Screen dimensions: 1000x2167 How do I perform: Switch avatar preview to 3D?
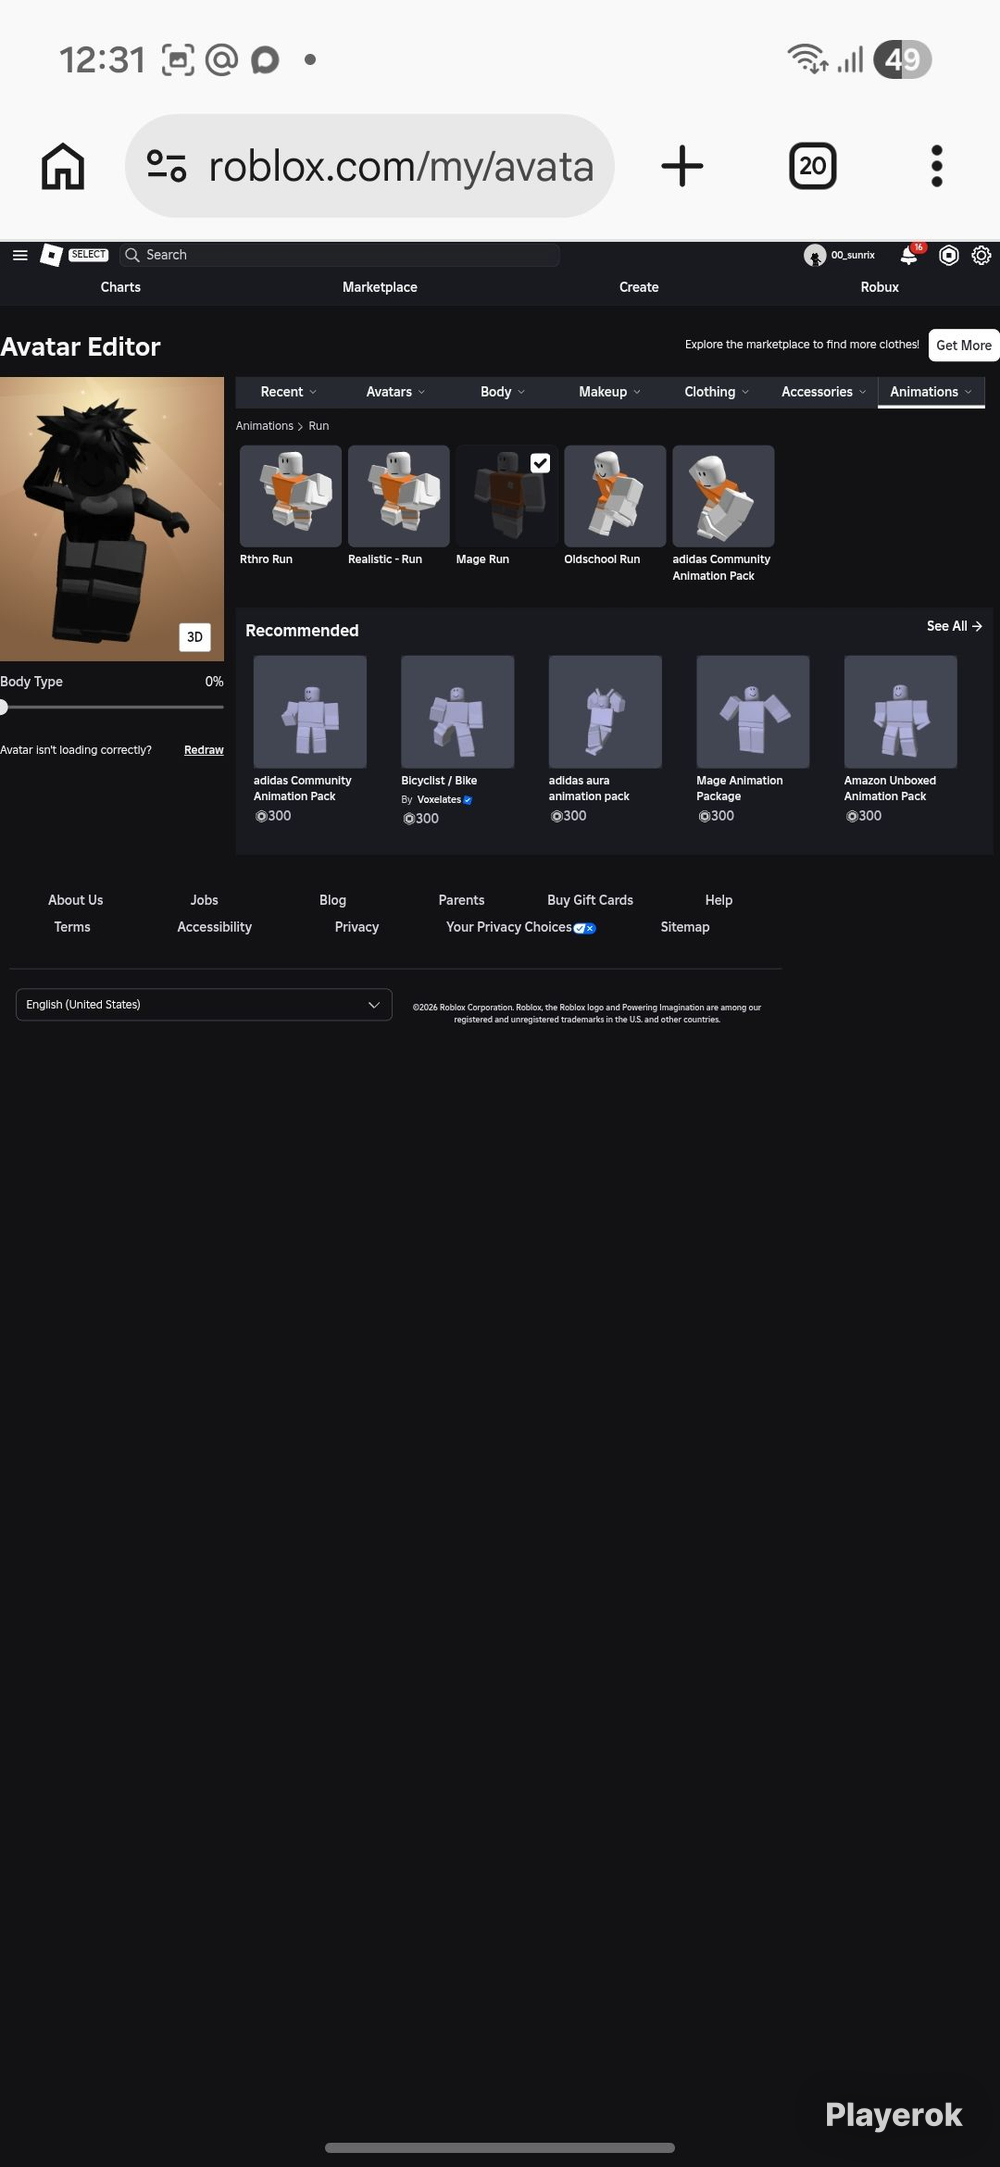(x=195, y=637)
